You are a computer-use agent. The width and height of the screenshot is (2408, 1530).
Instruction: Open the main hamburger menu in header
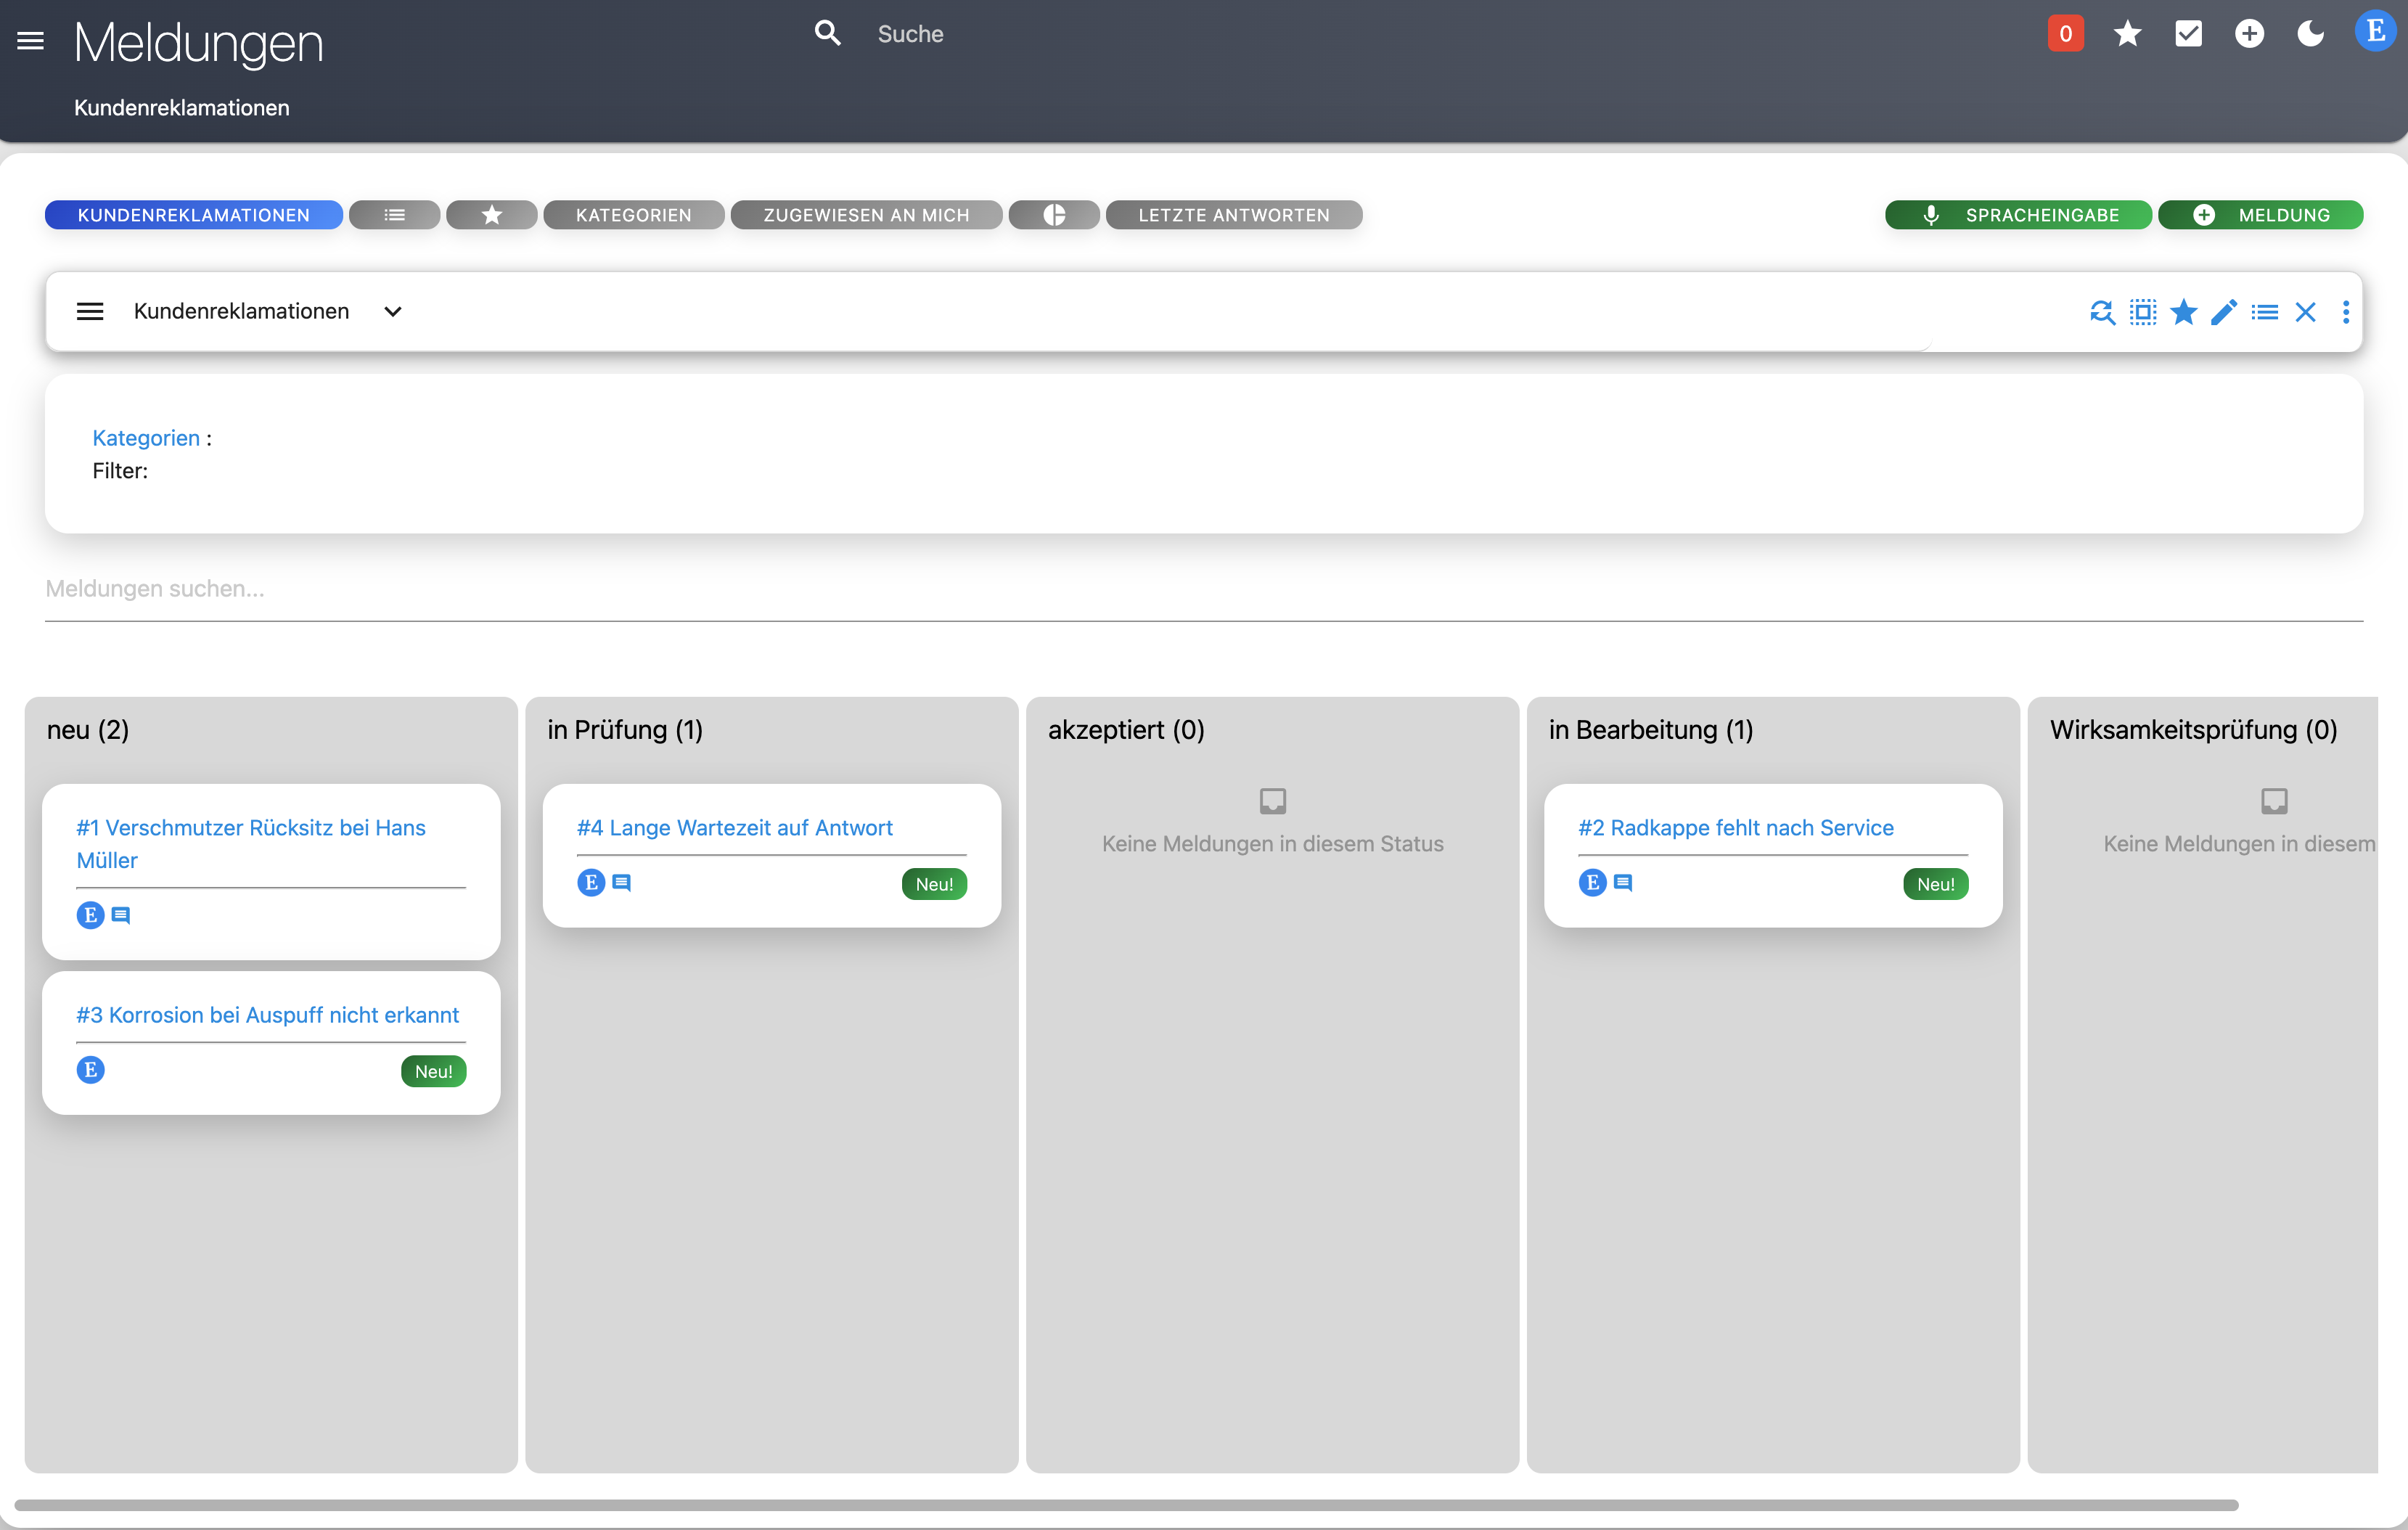point(31,41)
